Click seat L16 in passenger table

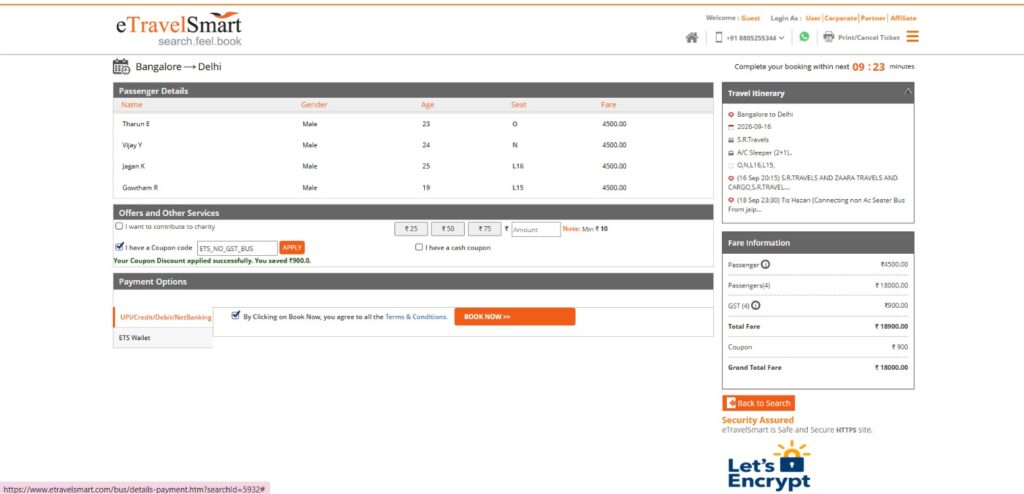pos(518,166)
